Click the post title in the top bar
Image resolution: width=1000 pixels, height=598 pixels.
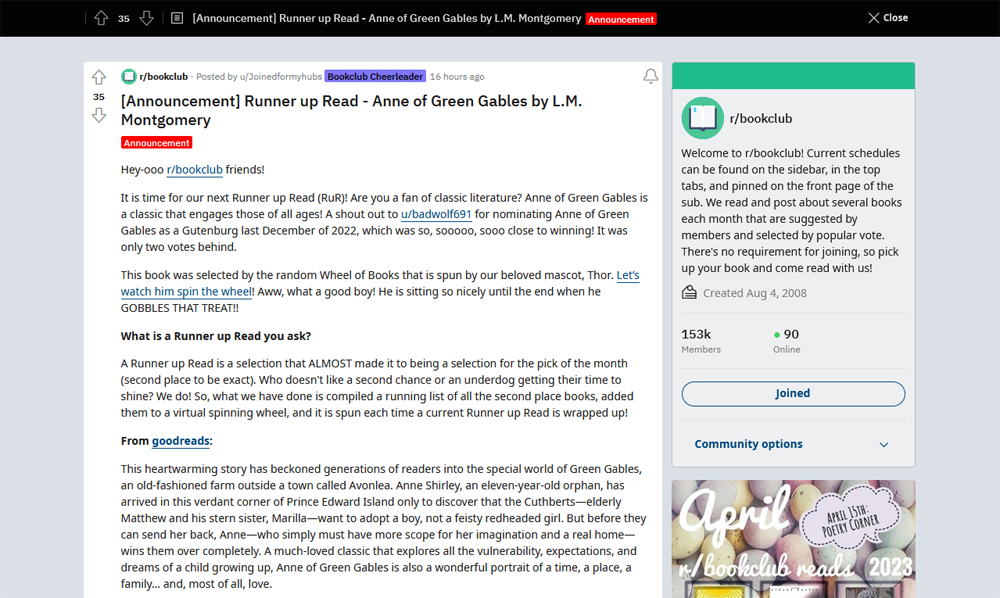click(386, 18)
